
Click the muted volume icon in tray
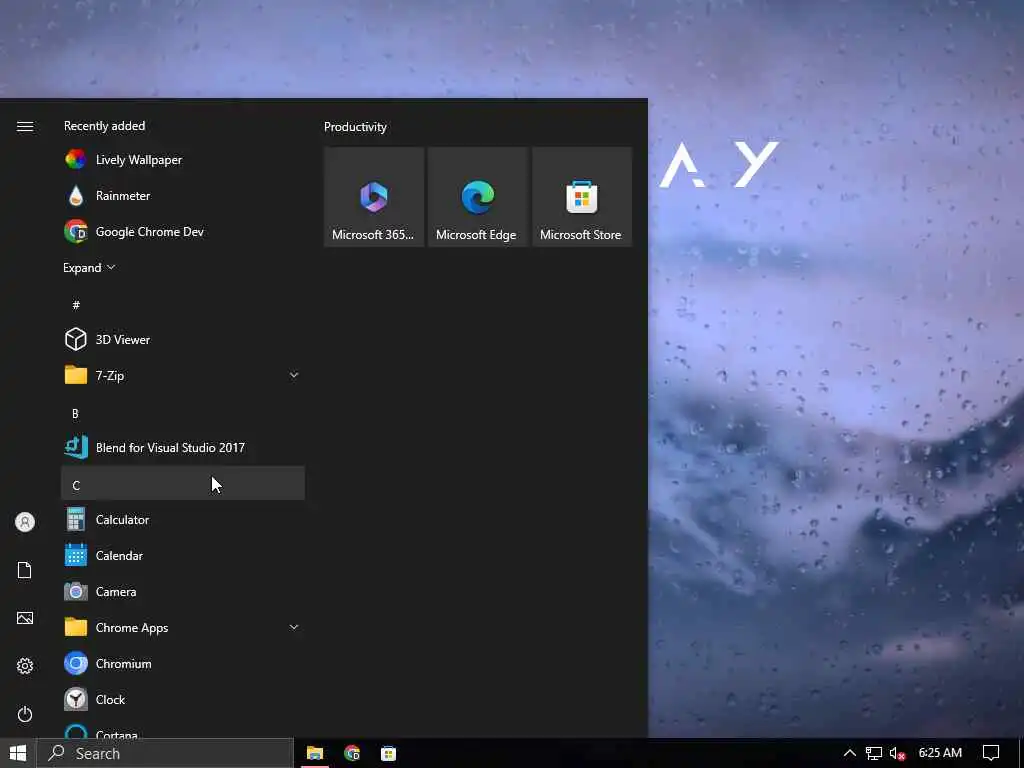[x=897, y=754]
